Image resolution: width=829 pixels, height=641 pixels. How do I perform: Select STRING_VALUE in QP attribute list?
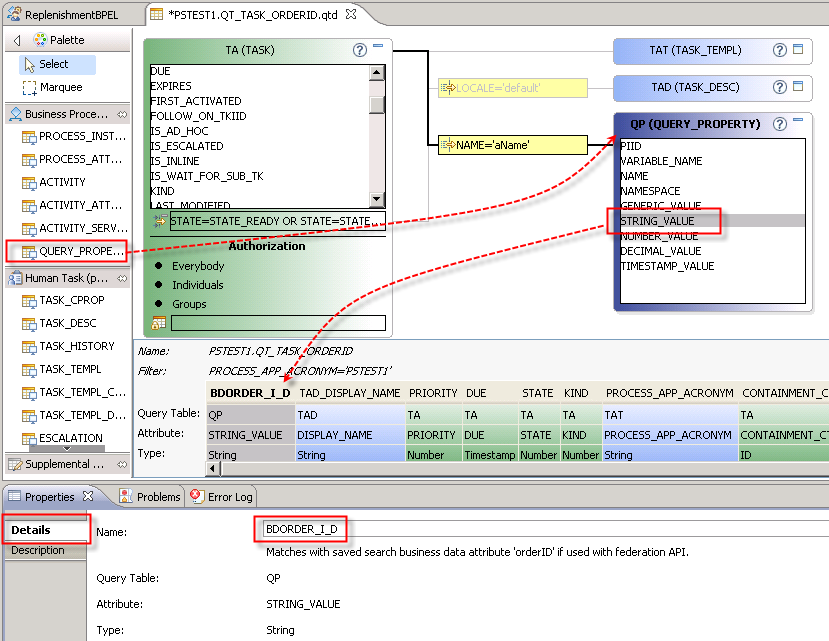click(x=712, y=221)
